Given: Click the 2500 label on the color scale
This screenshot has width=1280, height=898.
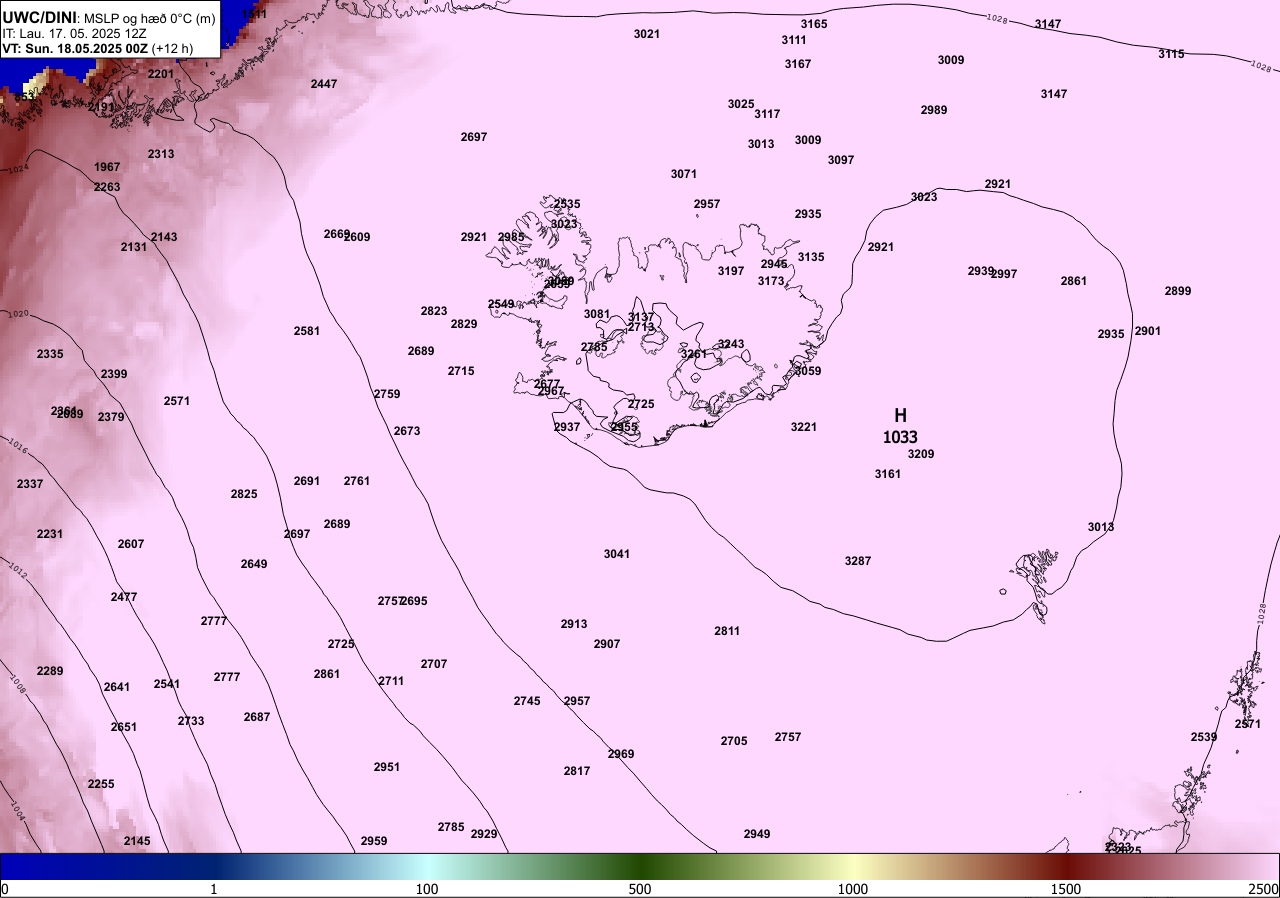Looking at the screenshot, I should tap(1263, 889).
